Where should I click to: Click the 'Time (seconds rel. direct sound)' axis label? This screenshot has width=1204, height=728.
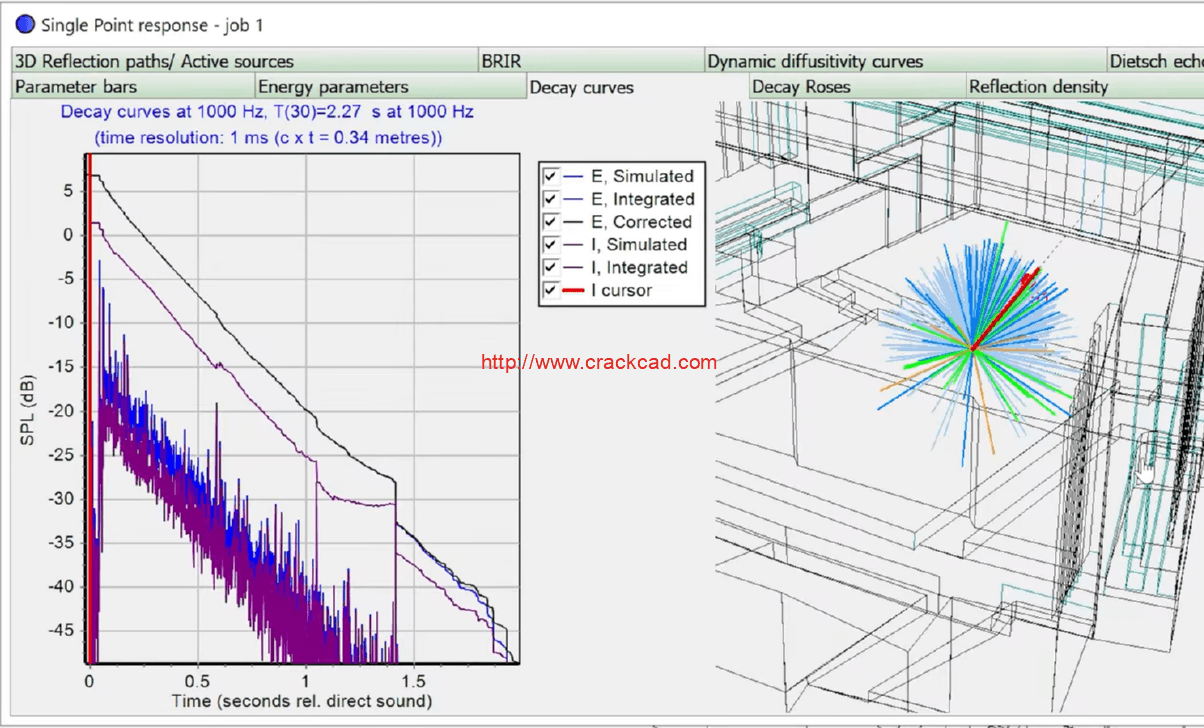pos(302,700)
